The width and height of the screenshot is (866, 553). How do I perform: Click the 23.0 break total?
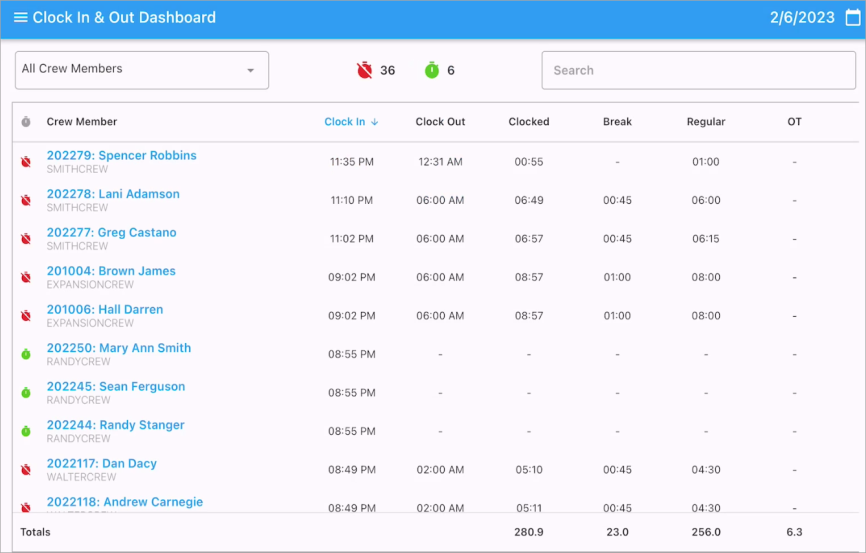point(617,532)
